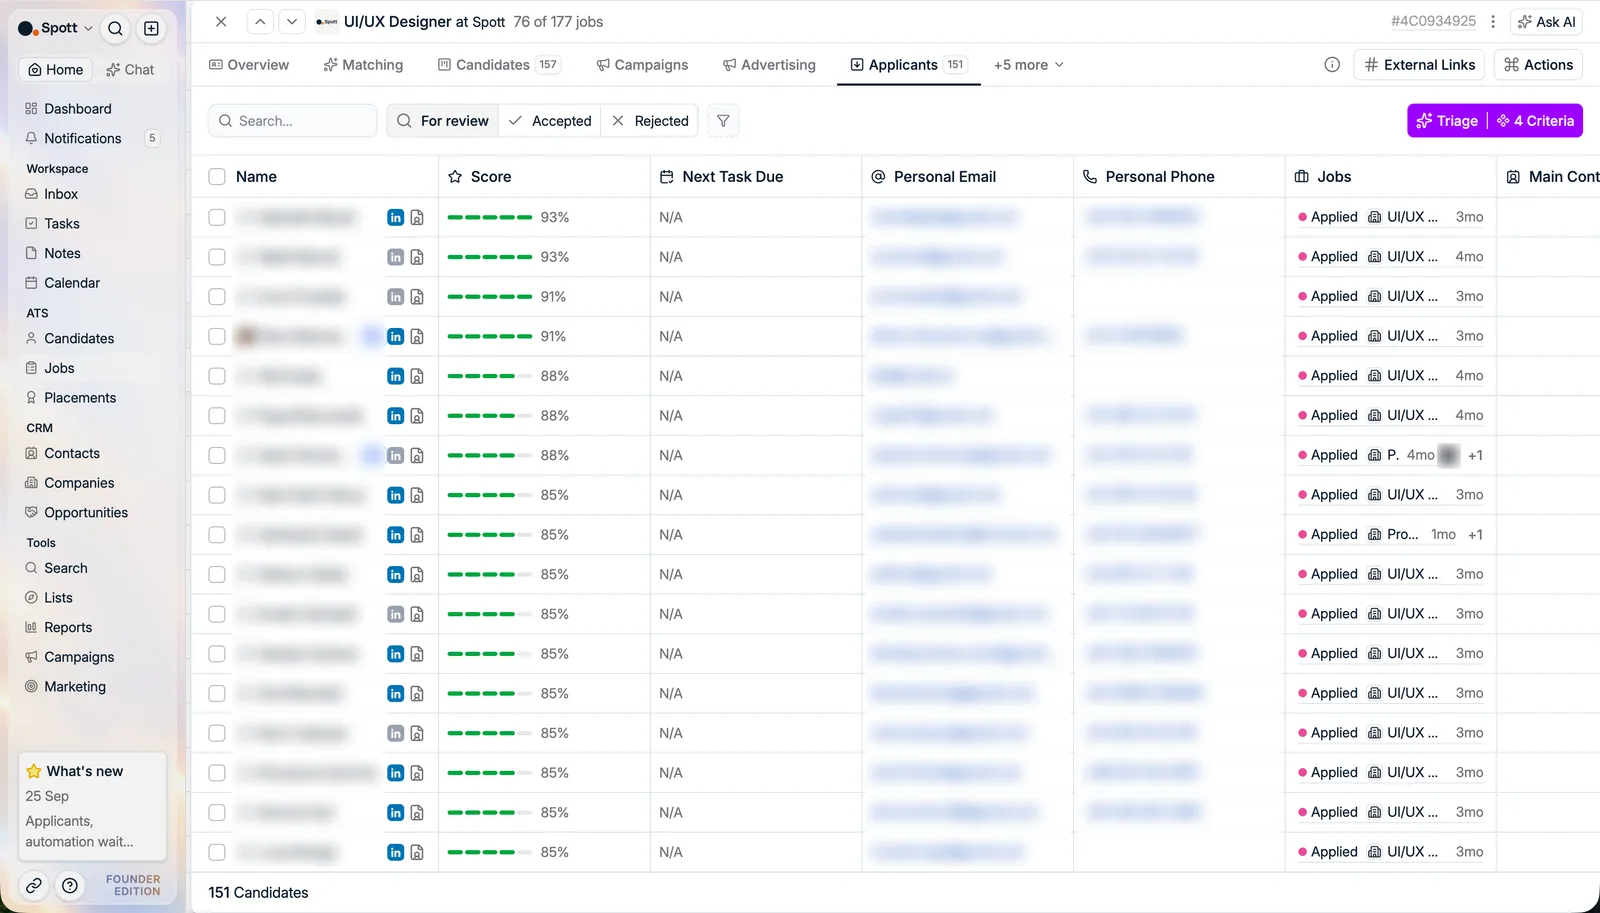1600x913 pixels.
Task: Click the Ask AI button
Action: click(1546, 22)
